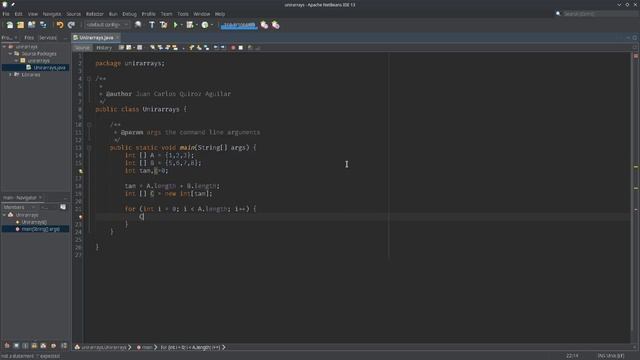Image resolution: width=640 pixels, height=360 pixels.
Task: Open the Debug Project dropdown arrow
Action: (x=196, y=25)
